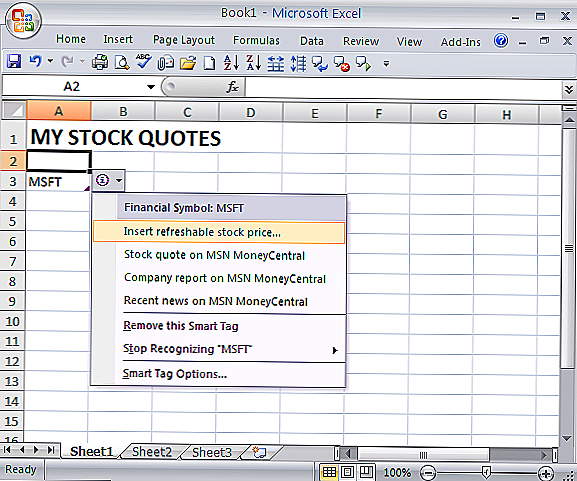577x481 pixels.
Task: Open Print Preview magnifier icon
Action: coord(121,62)
